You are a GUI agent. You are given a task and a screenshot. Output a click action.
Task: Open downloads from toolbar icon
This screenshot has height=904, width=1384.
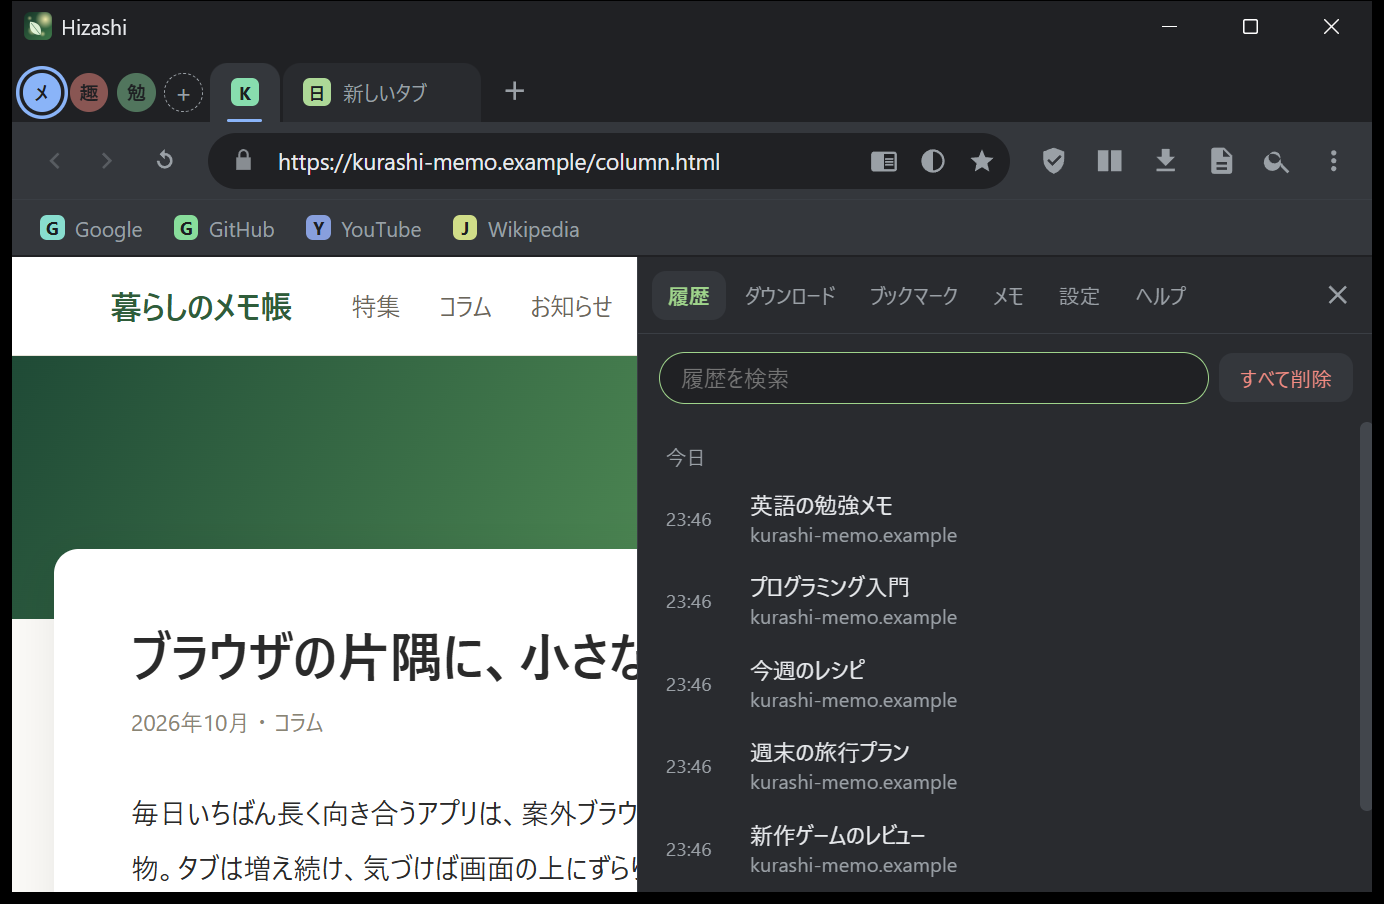pyautogui.click(x=1165, y=161)
